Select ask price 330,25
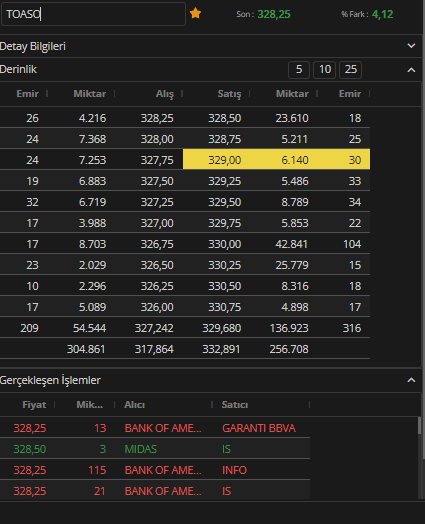 point(225,265)
